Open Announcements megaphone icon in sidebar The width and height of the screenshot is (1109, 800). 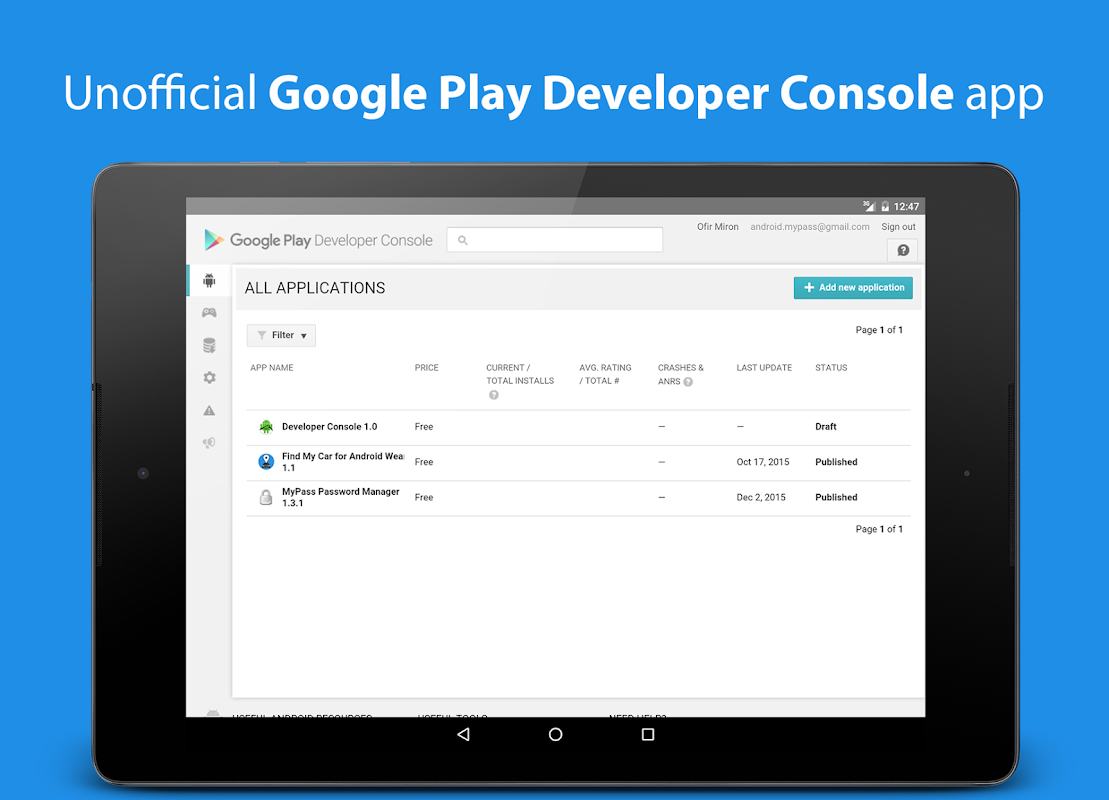point(209,443)
